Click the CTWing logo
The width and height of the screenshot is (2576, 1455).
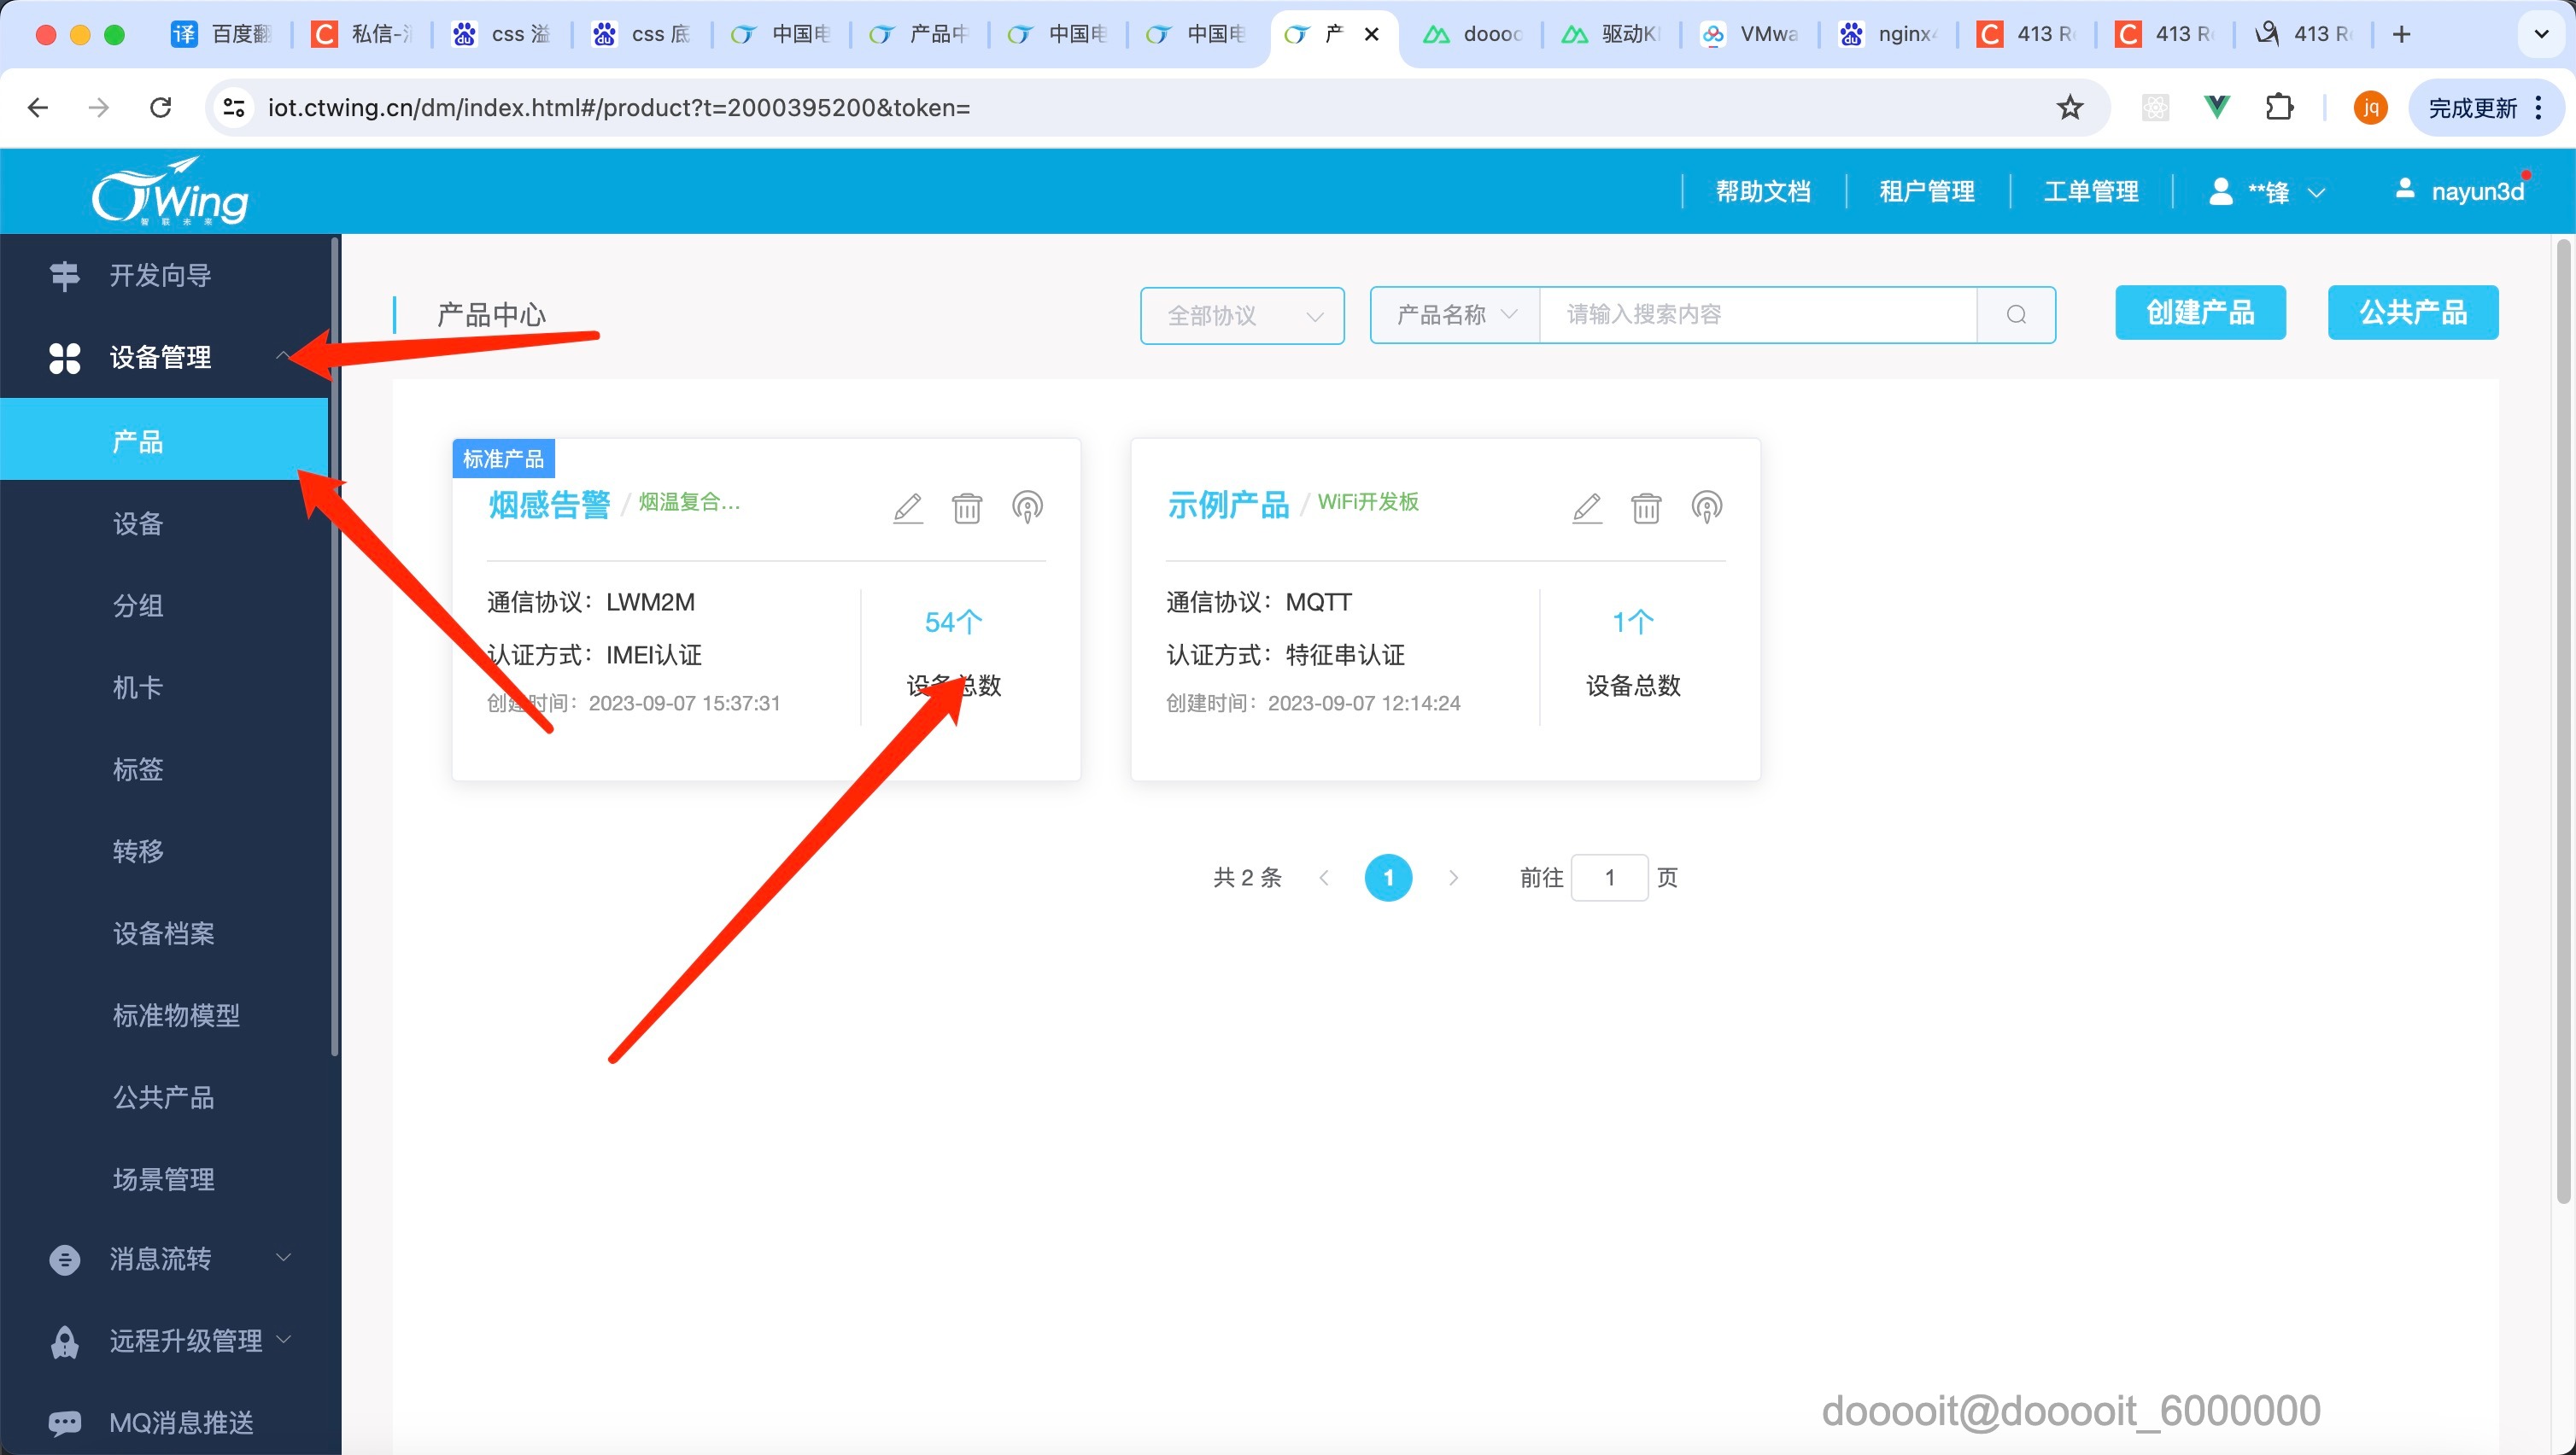point(170,190)
